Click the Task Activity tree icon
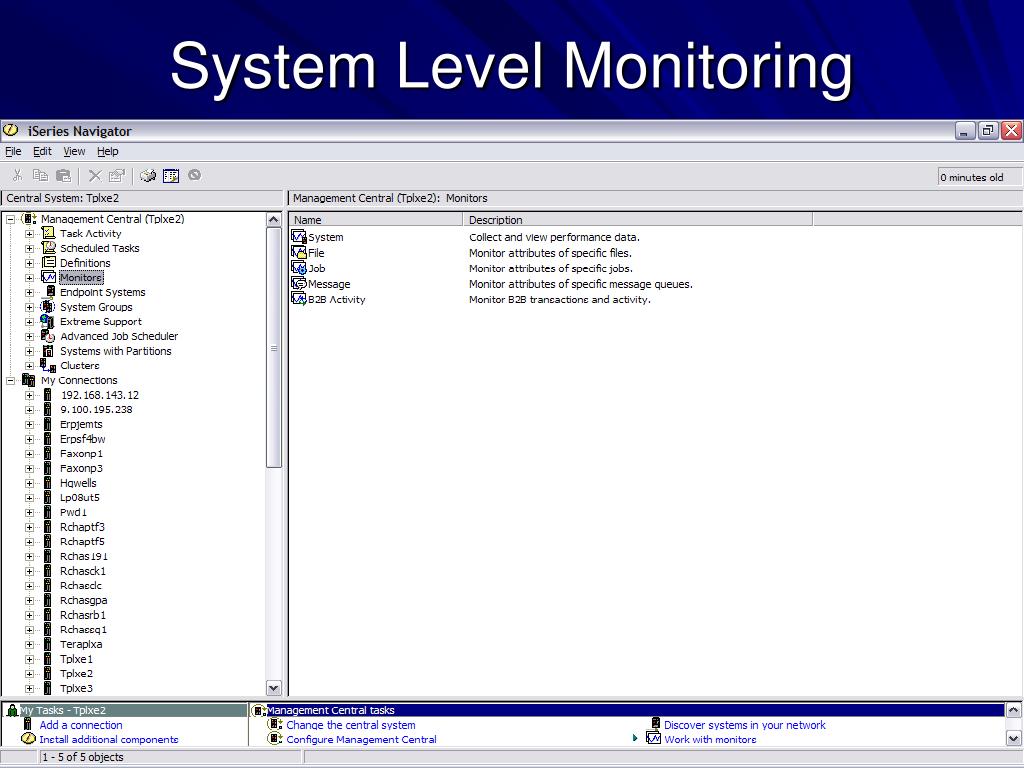 tap(48, 233)
